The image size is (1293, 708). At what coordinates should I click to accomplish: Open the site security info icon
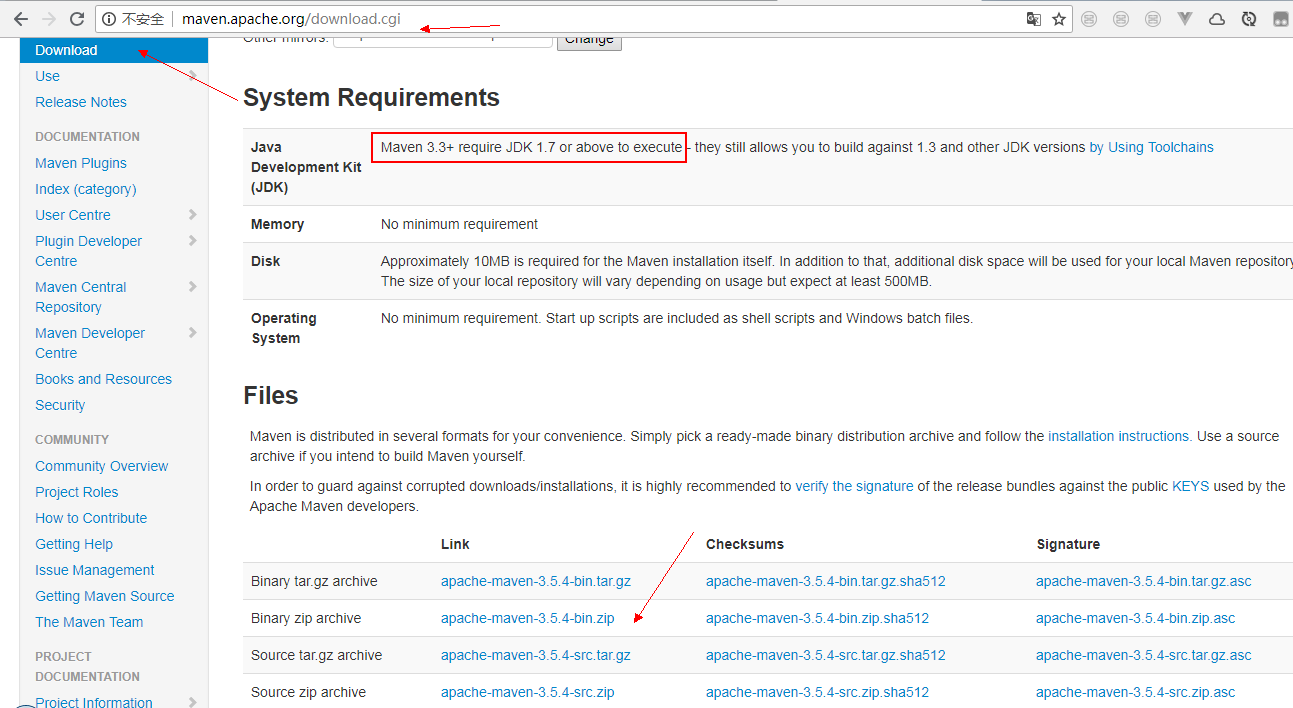coord(109,19)
